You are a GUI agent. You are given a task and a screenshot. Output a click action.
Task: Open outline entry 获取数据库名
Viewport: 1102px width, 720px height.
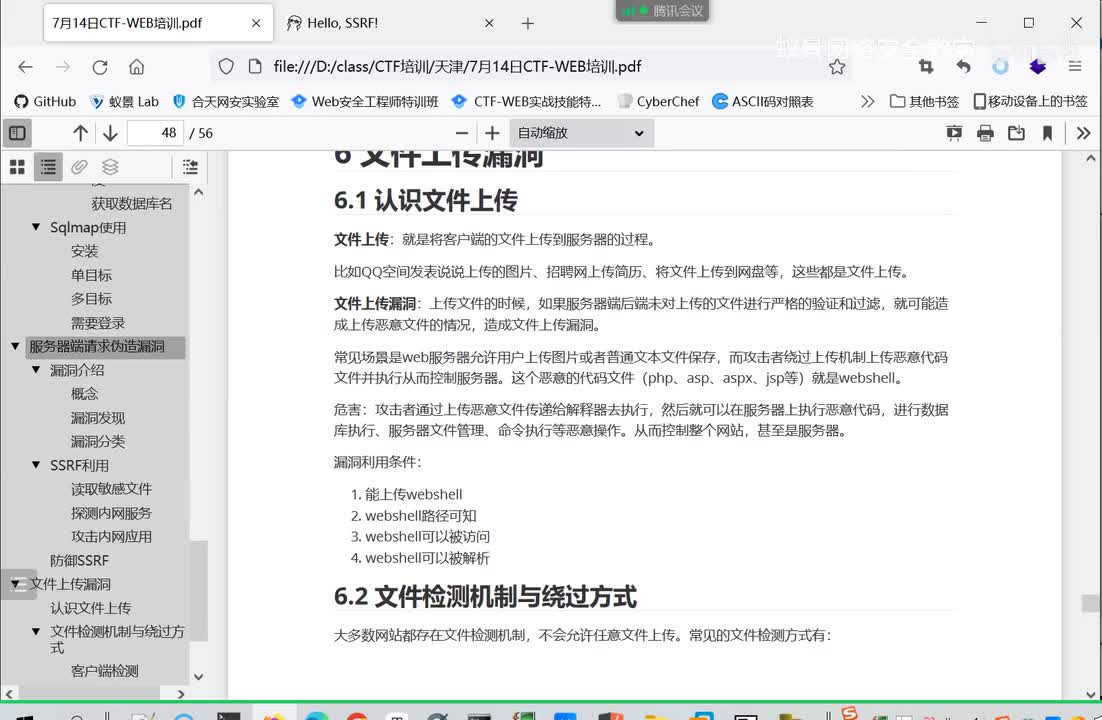(x=131, y=203)
